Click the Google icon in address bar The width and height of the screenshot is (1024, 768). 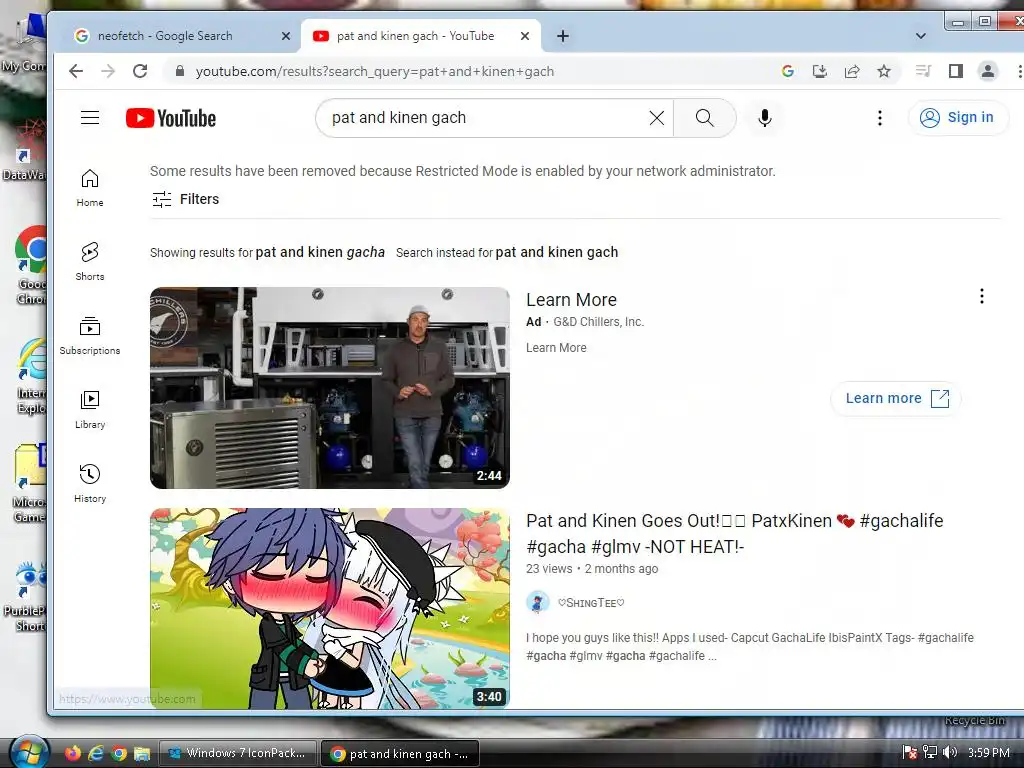pos(788,71)
